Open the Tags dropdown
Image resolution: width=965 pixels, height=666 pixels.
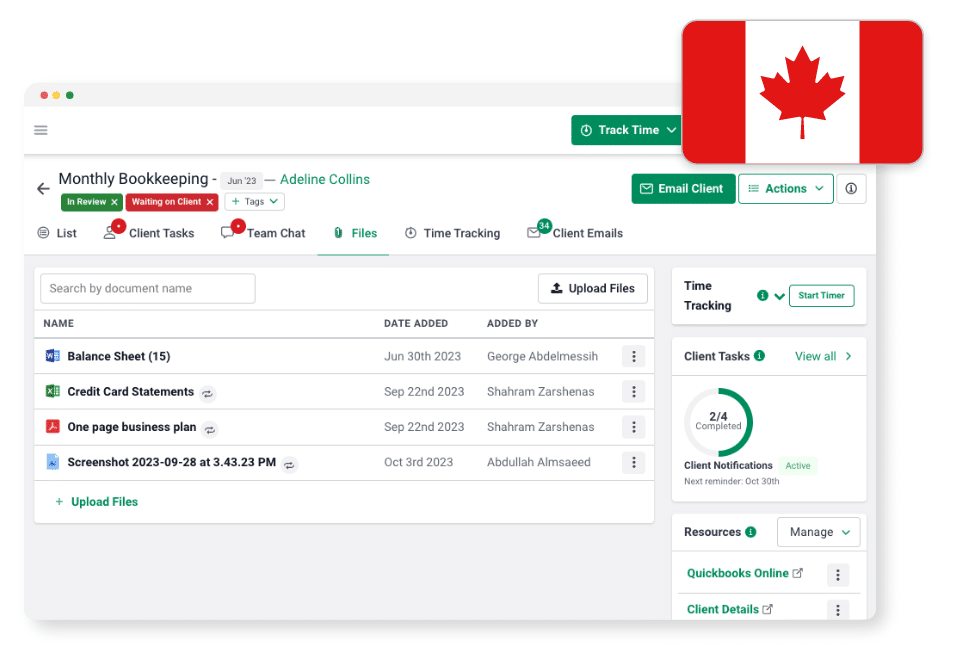[255, 201]
